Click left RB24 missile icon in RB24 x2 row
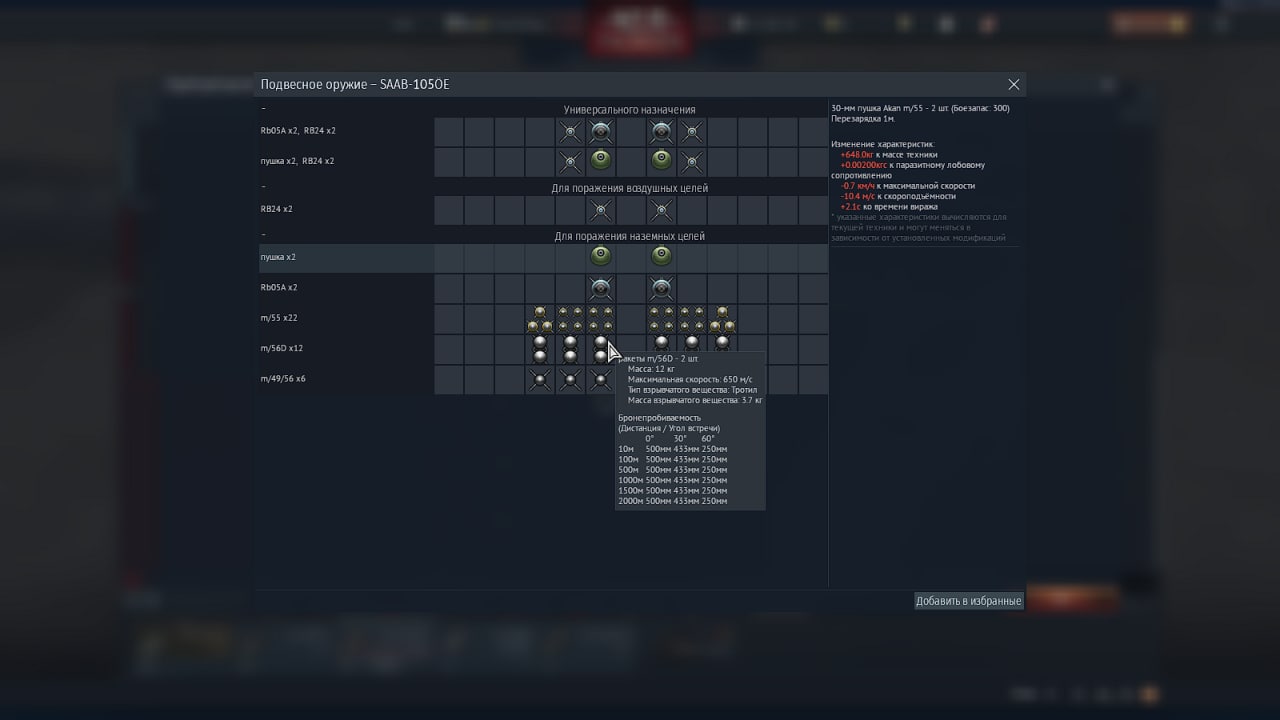1280x720 pixels. (x=601, y=210)
